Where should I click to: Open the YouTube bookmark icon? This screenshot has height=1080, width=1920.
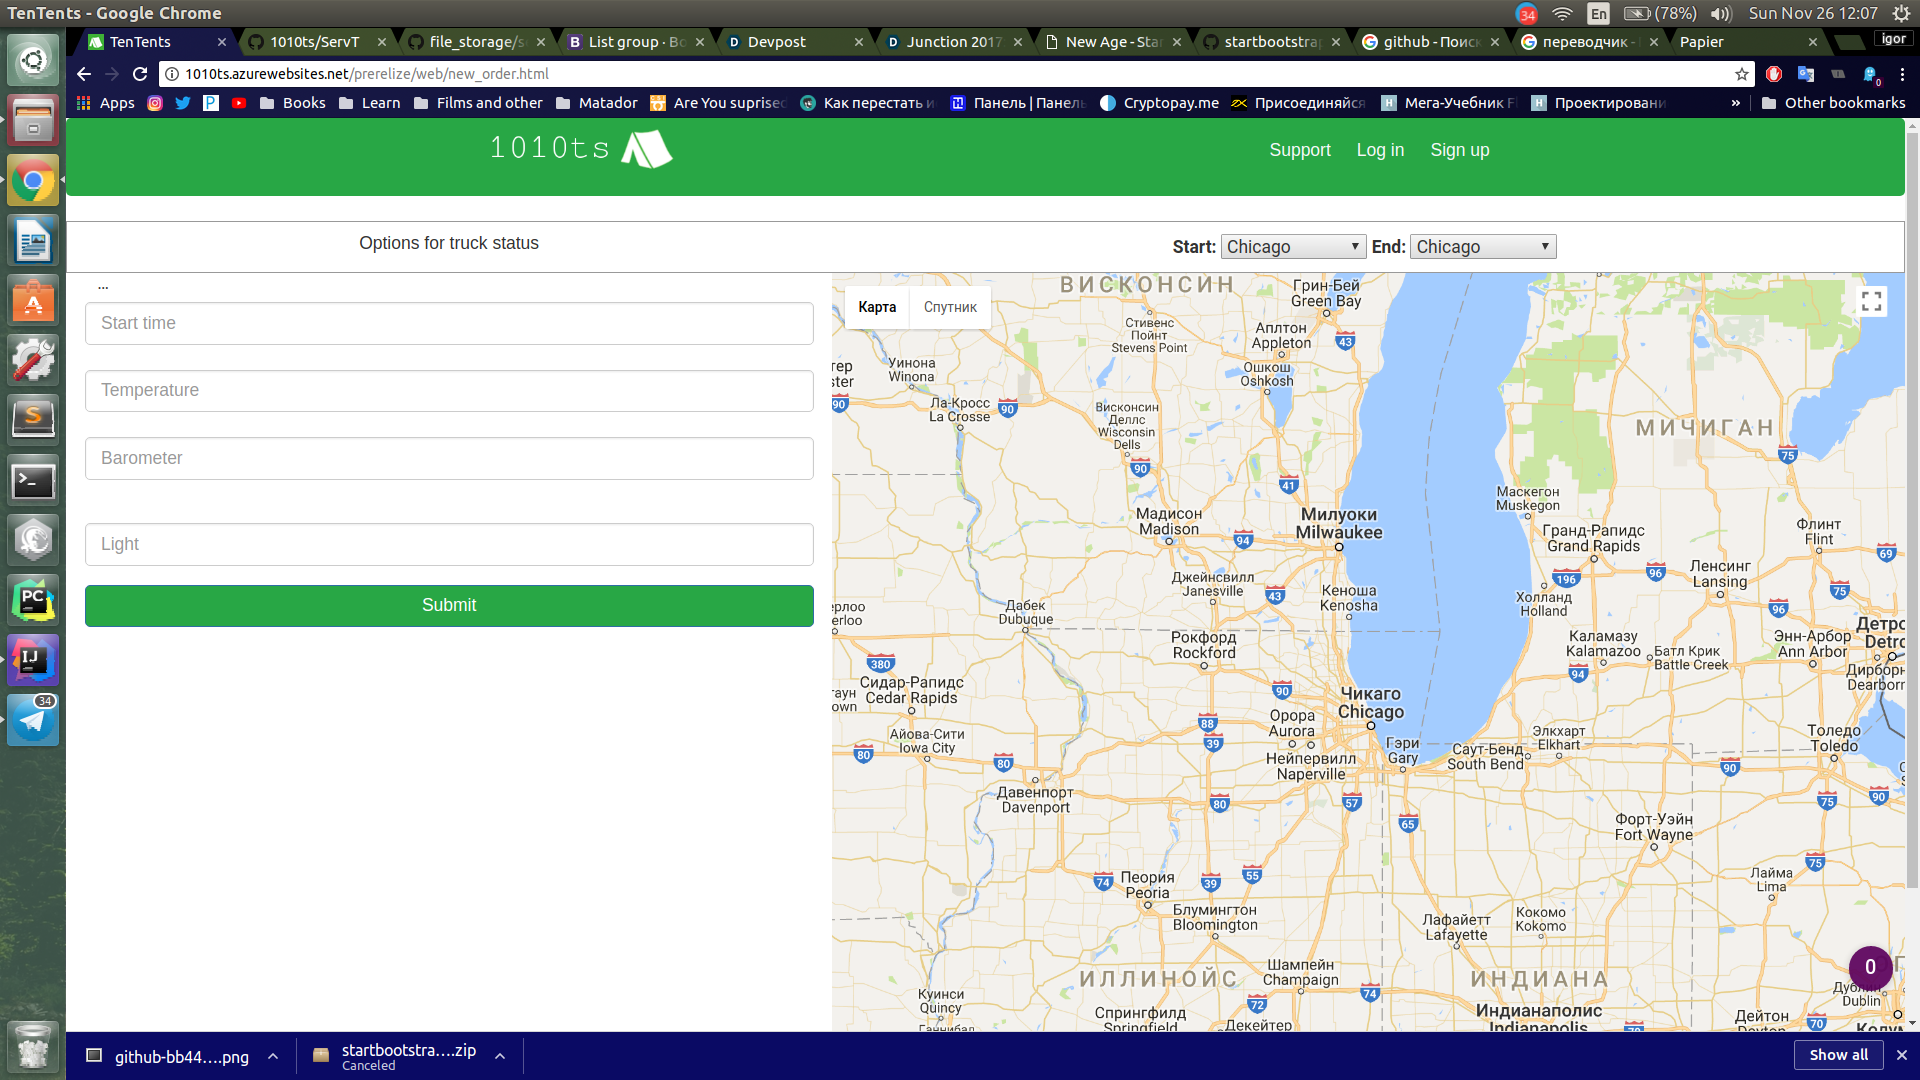point(239,103)
